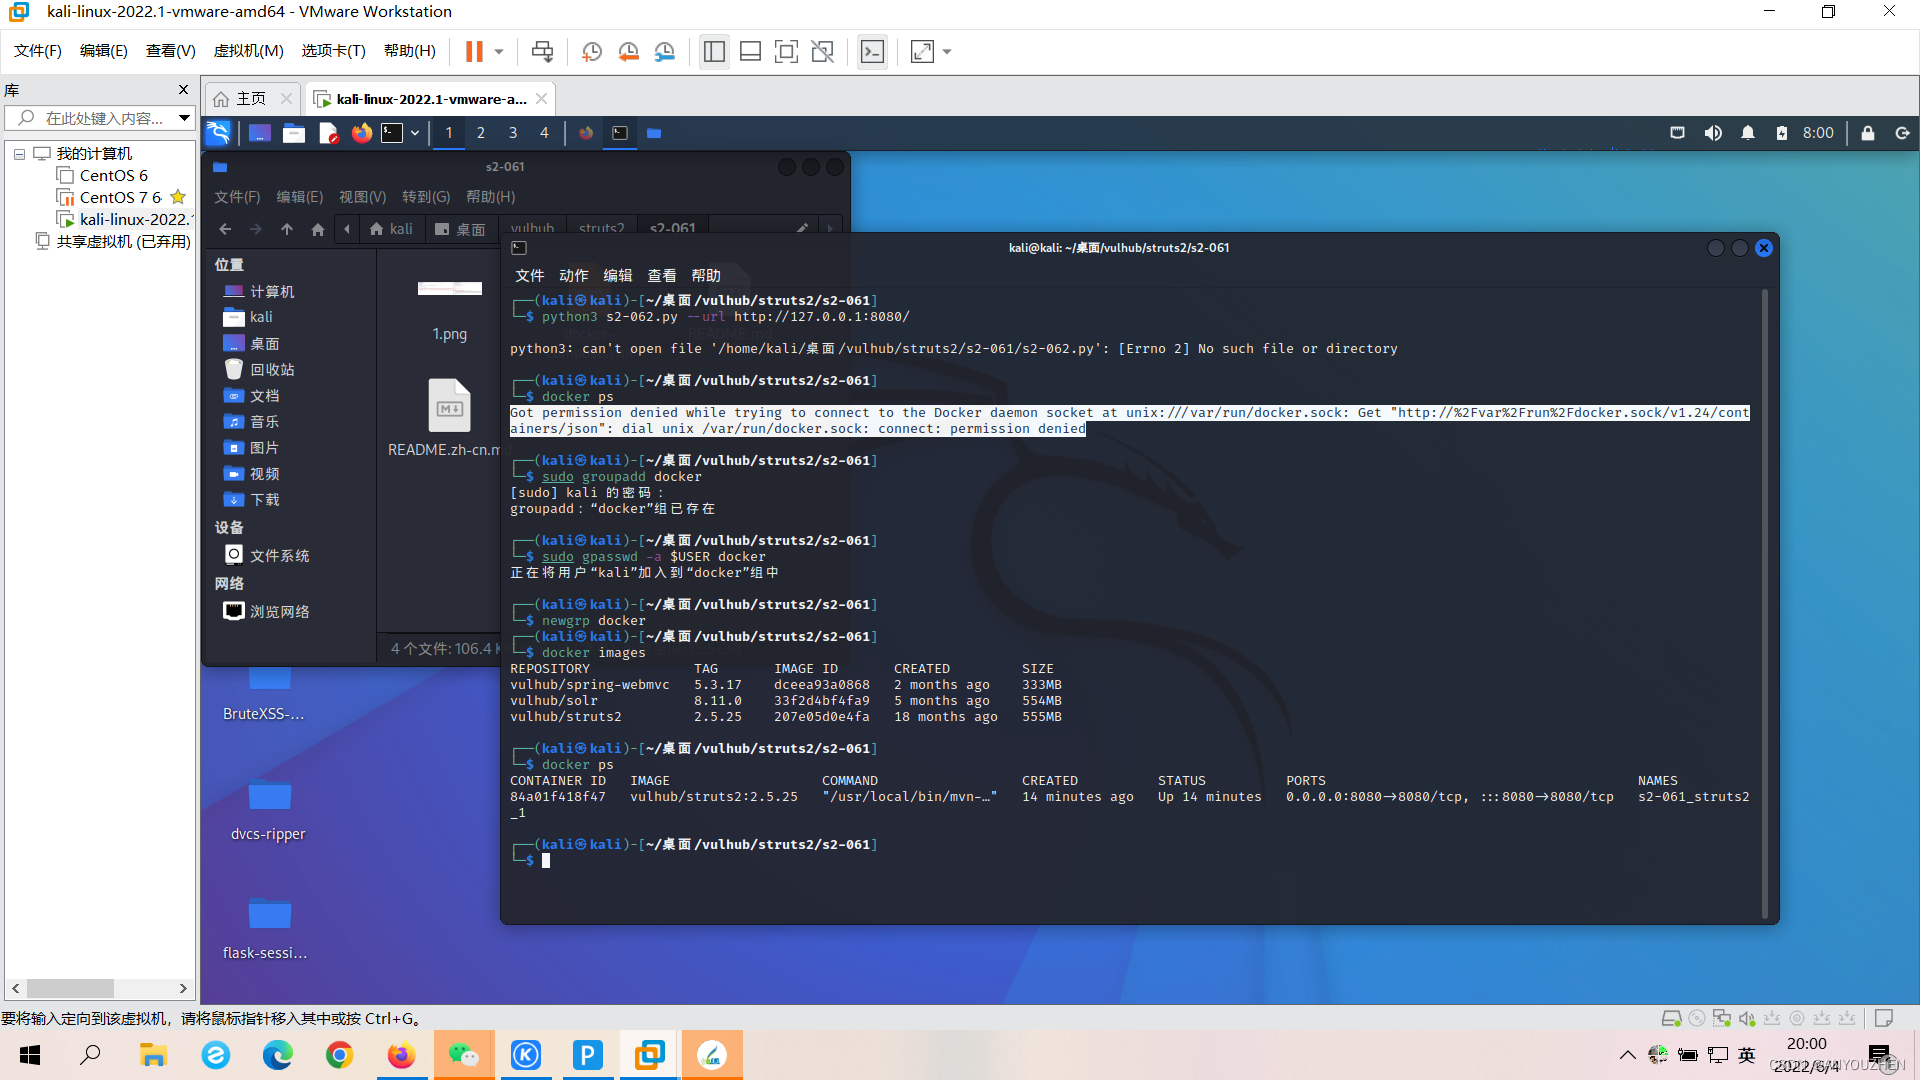Toggle the library sidebar view button
Image resolution: width=1920 pixels, height=1080 pixels.
[x=714, y=51]
